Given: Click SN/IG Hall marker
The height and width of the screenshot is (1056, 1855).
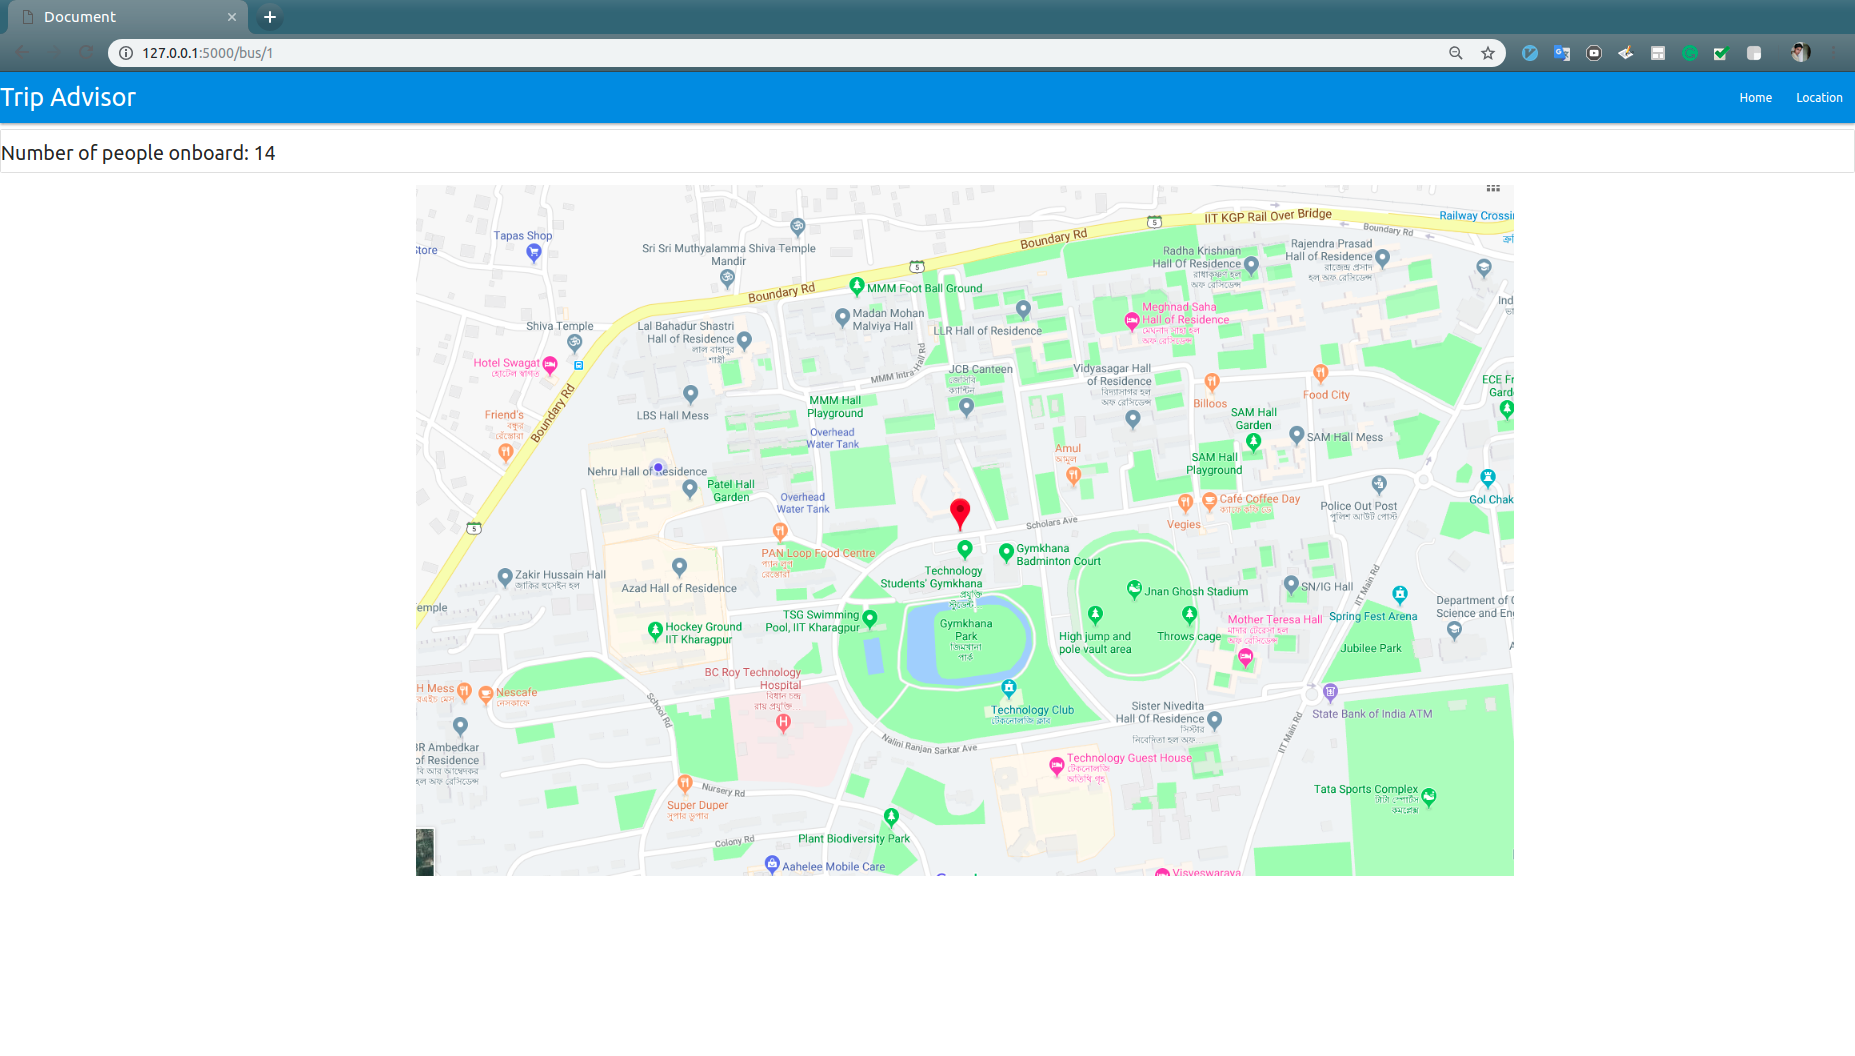Looking at the screenshot, I should click(x=1291, y=584).
